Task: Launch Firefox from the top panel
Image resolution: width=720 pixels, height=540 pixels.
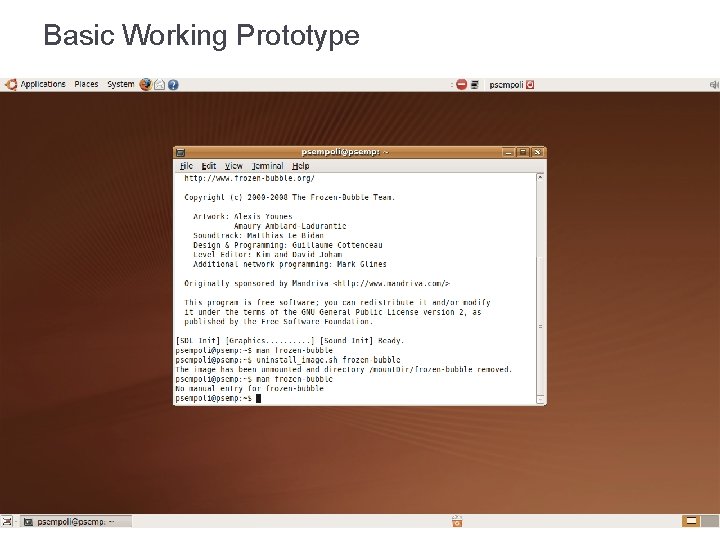Action: coord(146,84)
